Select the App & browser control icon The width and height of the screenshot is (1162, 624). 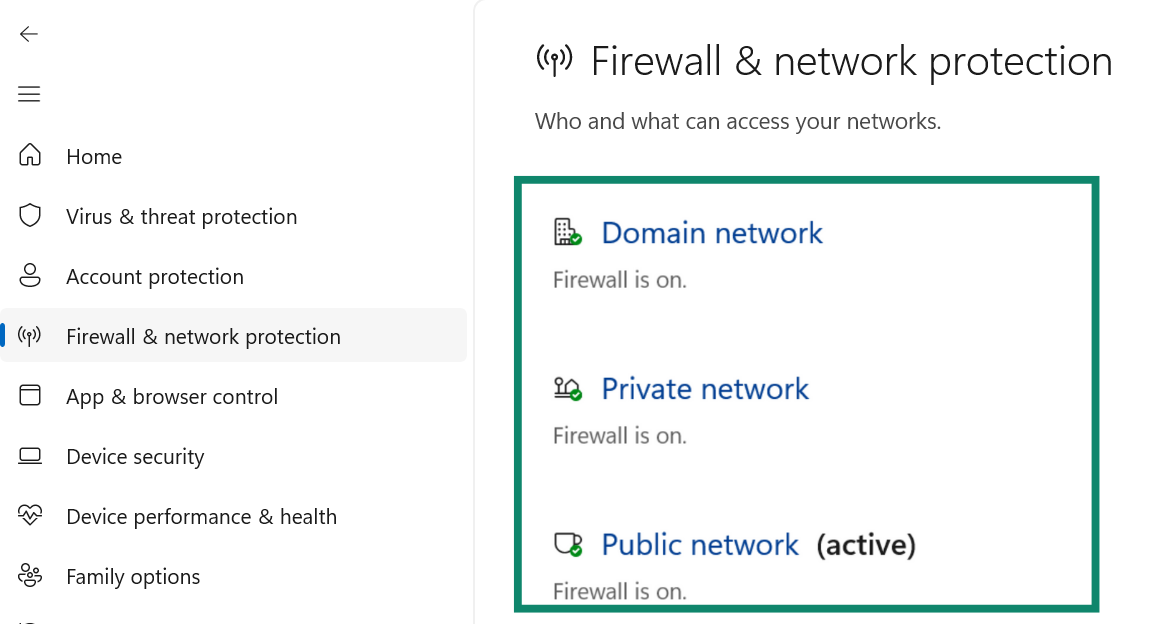[30, 396]
